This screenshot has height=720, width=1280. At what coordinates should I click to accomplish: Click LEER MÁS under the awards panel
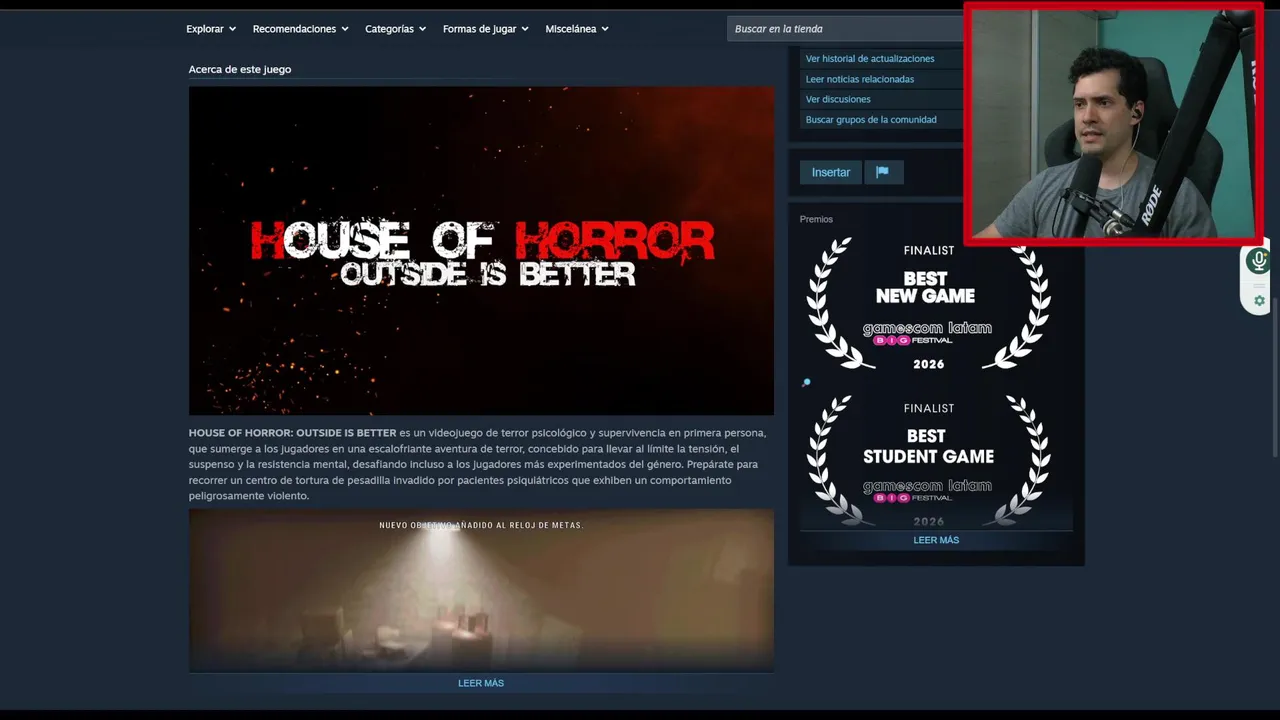936,540
